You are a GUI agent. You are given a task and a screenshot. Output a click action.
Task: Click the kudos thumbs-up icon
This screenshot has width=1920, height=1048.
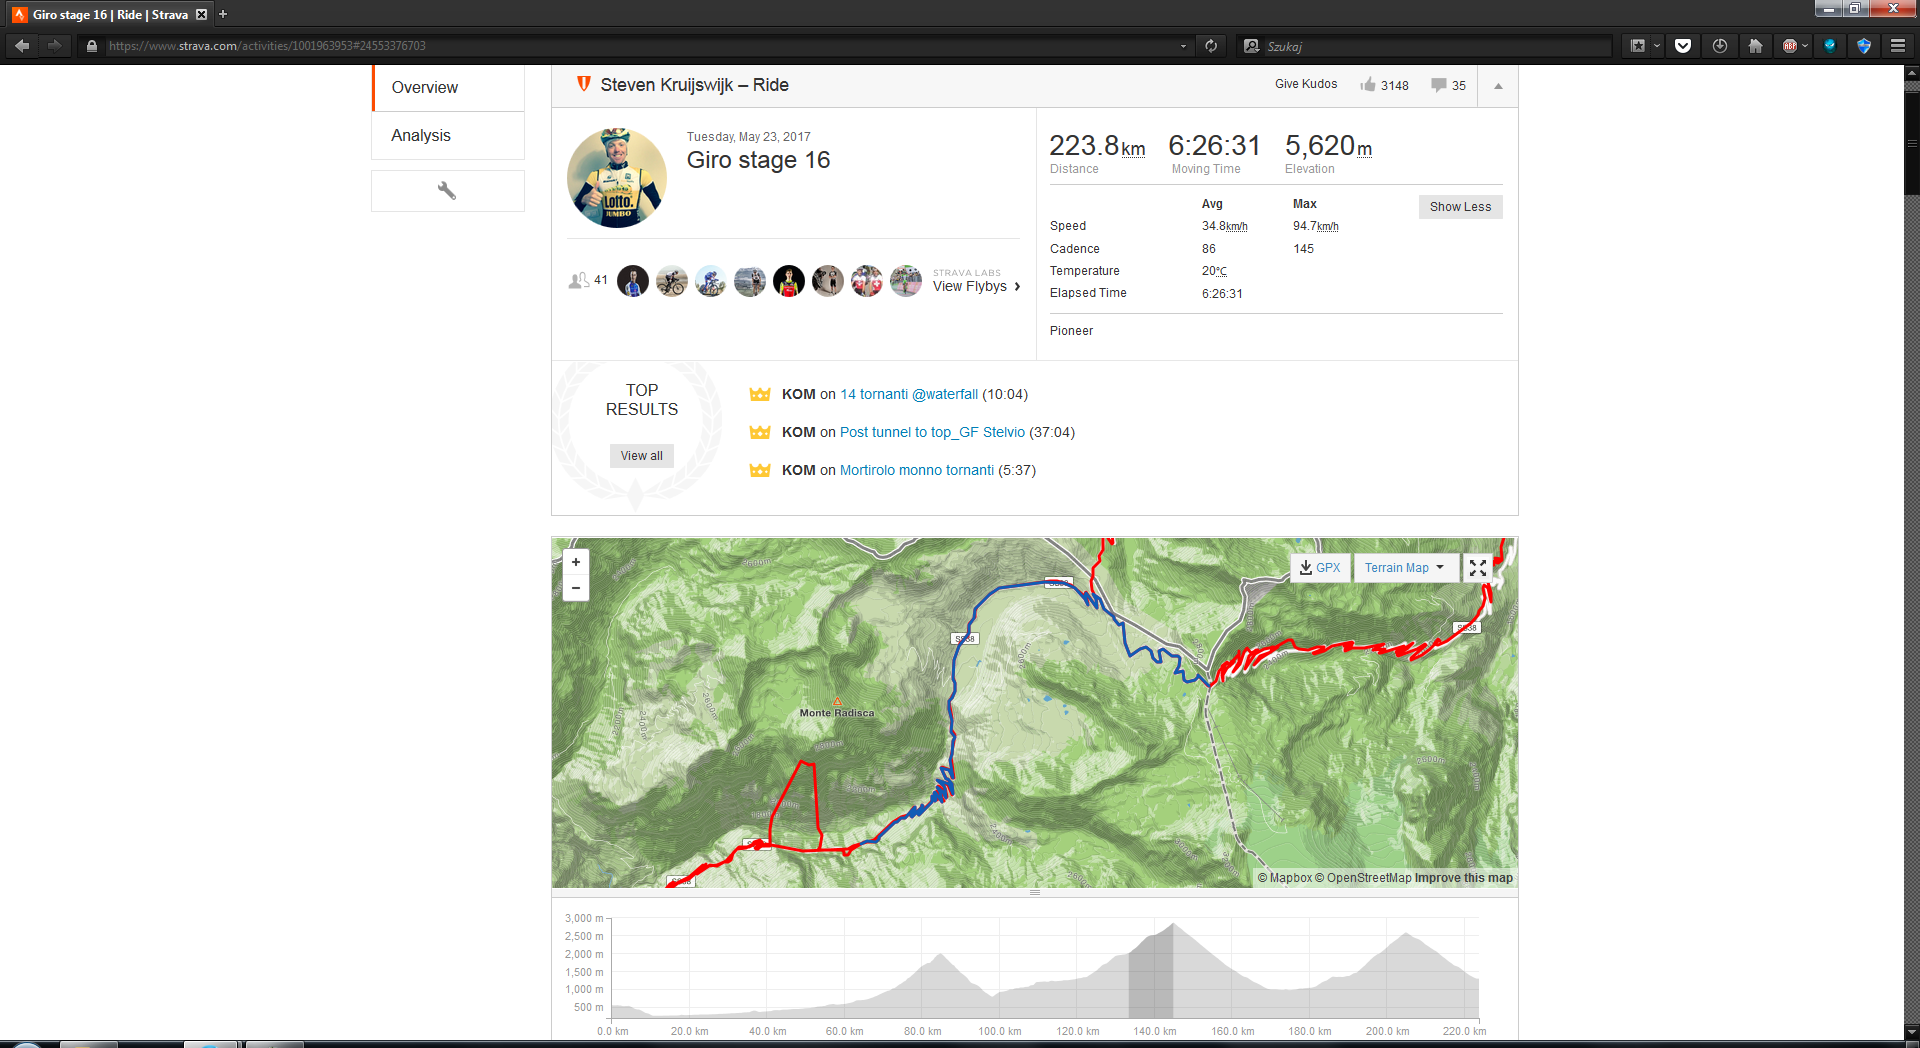[1368, 85]
